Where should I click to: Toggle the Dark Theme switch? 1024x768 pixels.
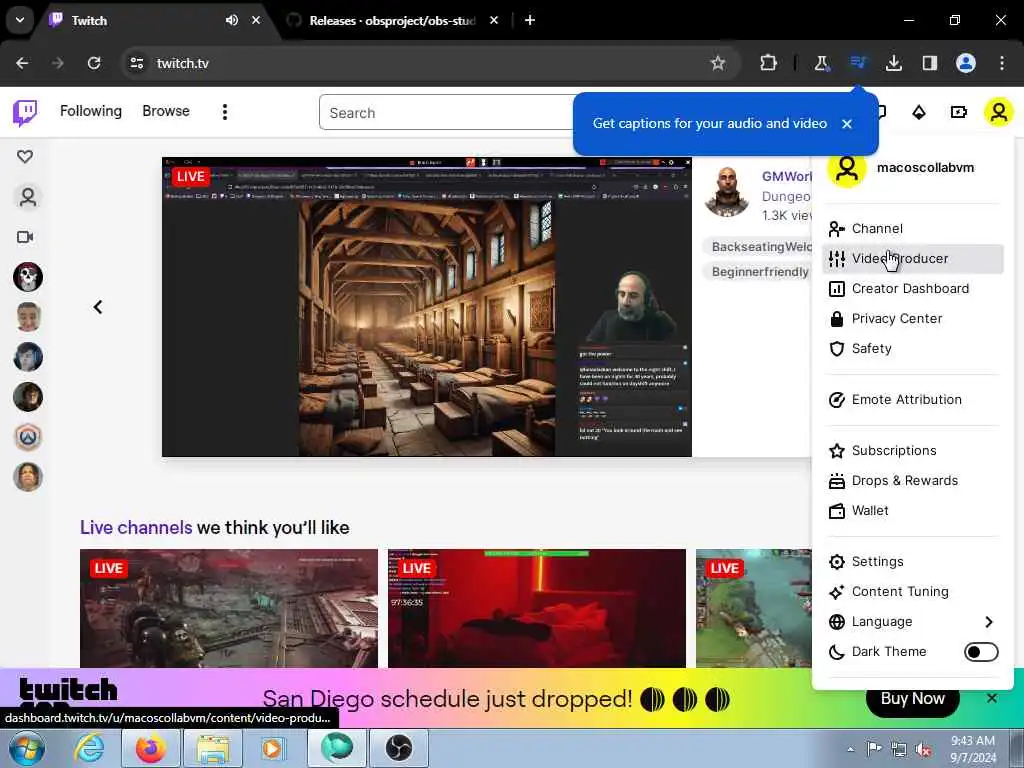coord(981,652)
